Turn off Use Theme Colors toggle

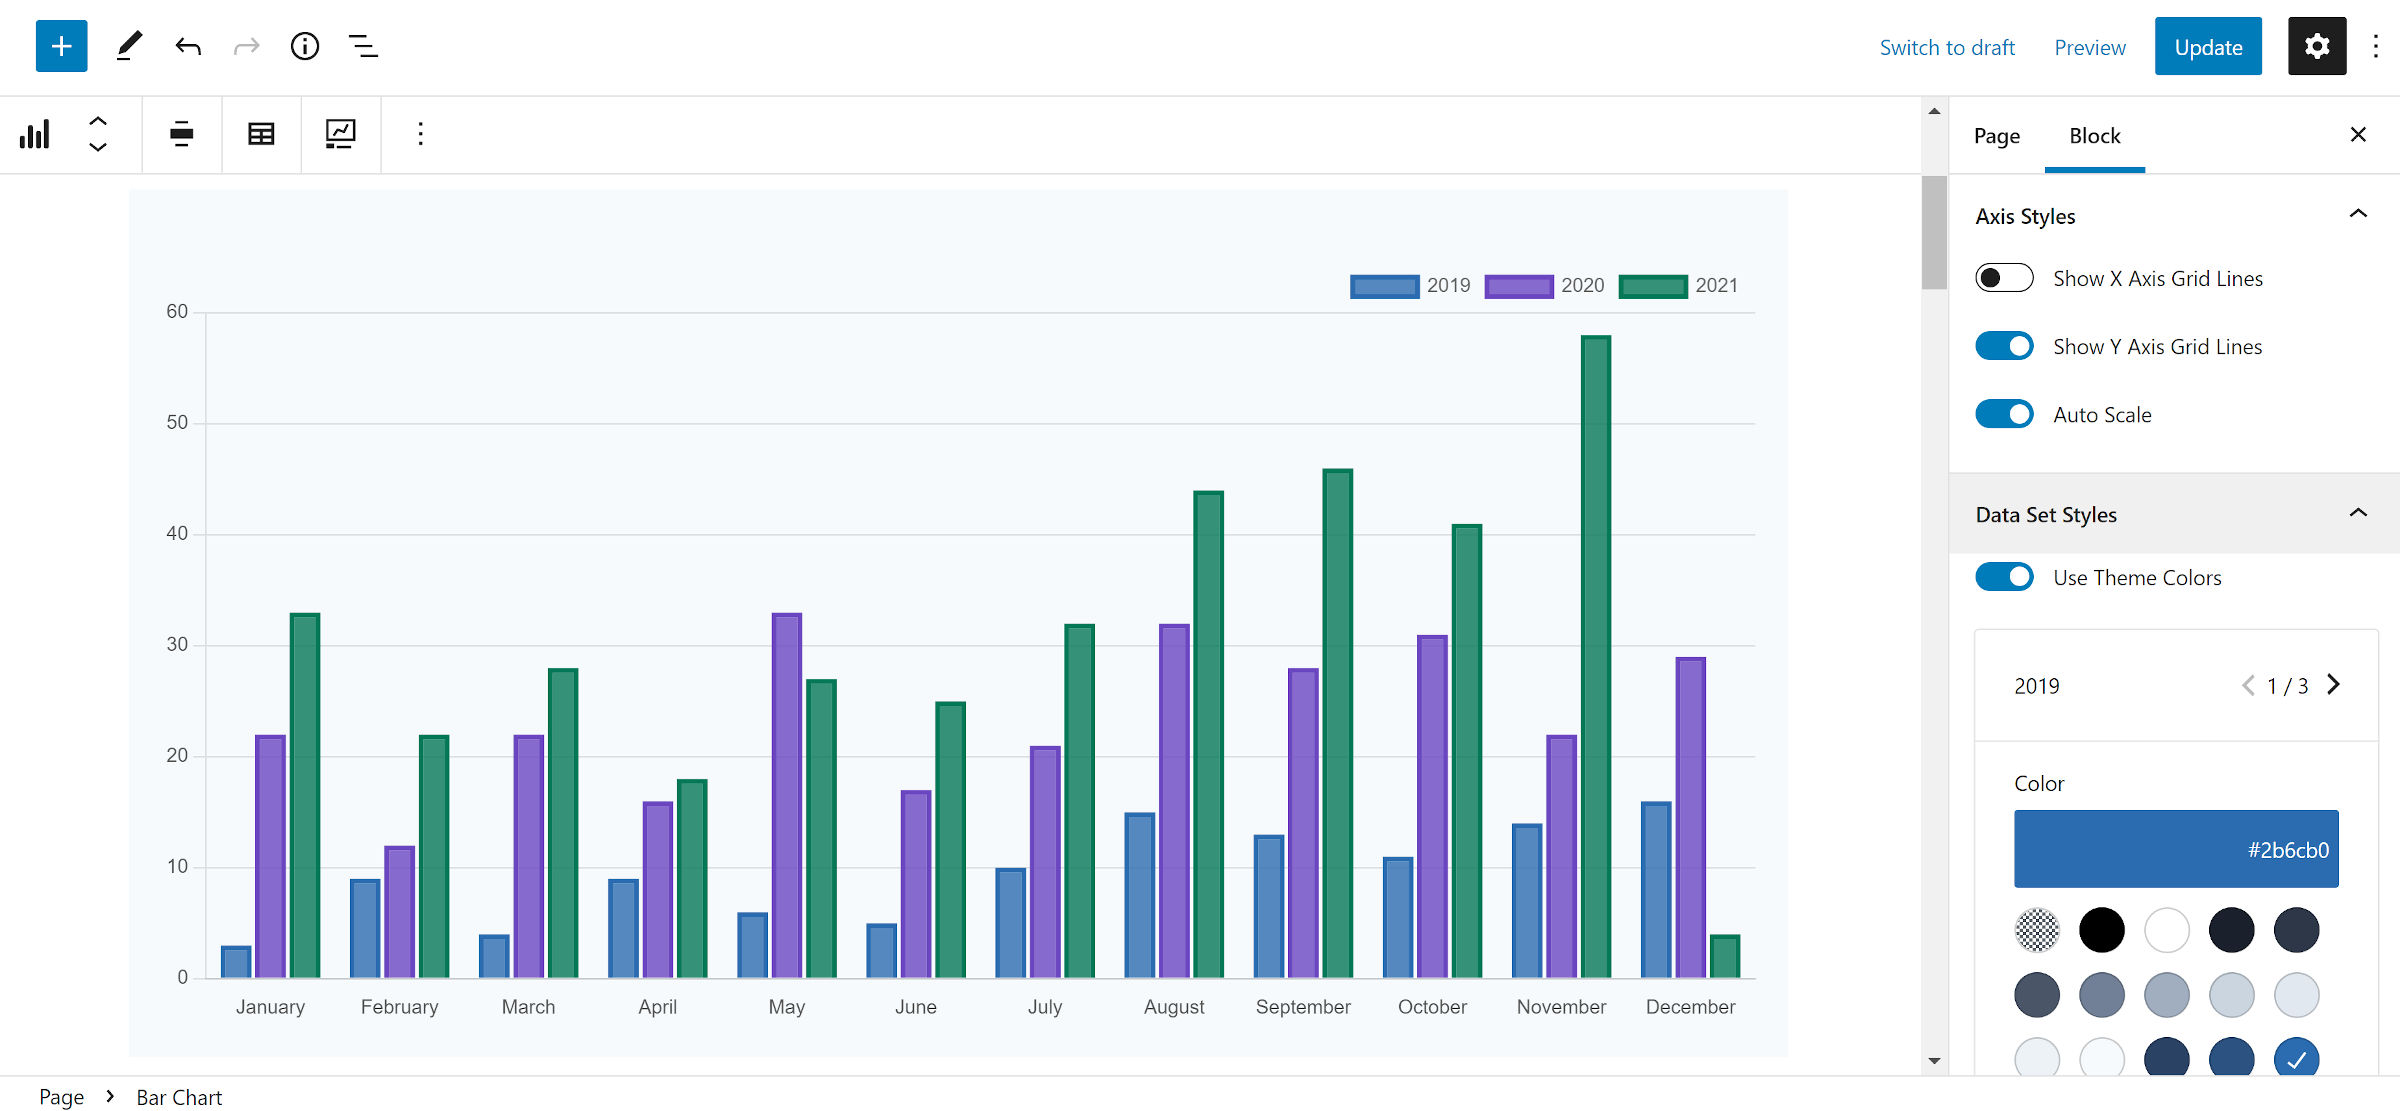tap(2003, 577)
